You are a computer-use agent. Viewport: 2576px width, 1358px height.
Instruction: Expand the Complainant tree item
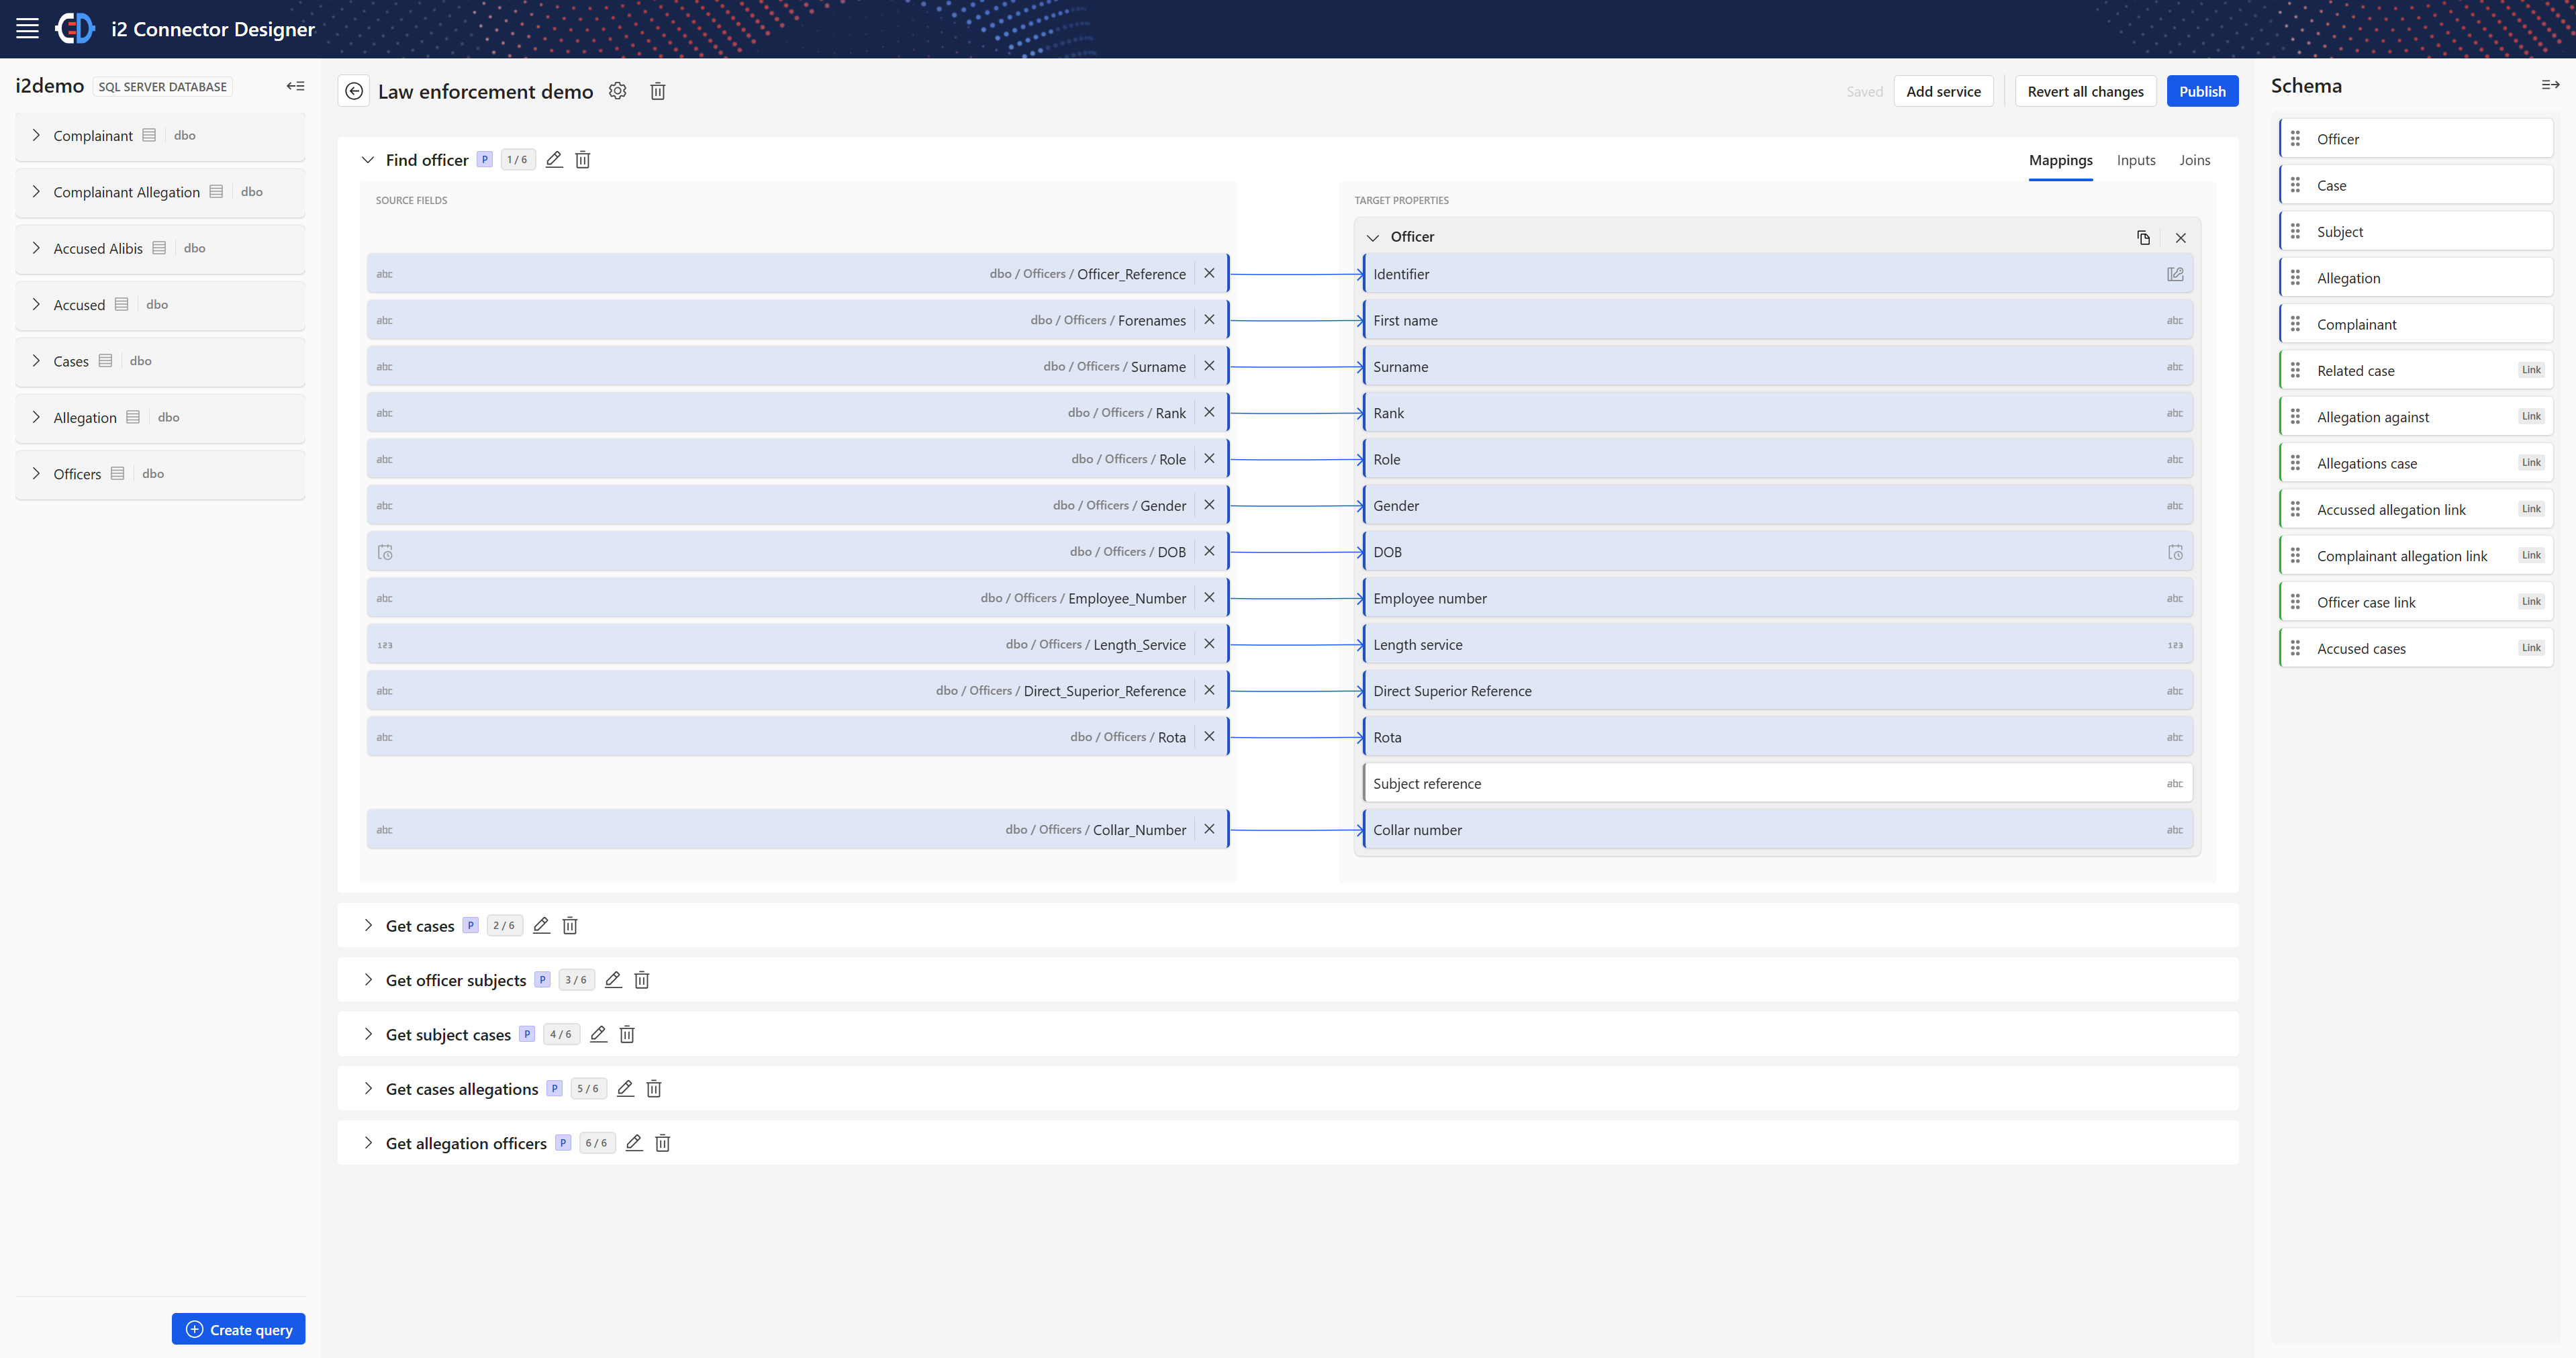[x=36, y=135]
